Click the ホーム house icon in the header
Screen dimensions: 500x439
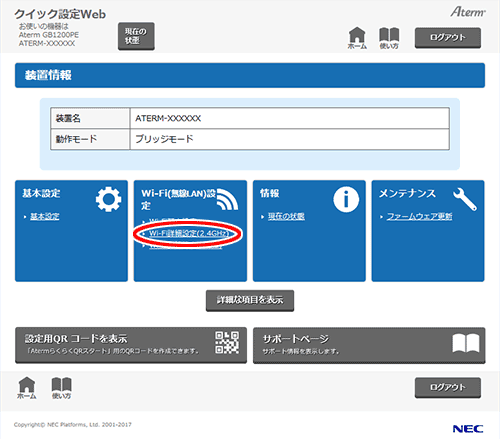357,38
